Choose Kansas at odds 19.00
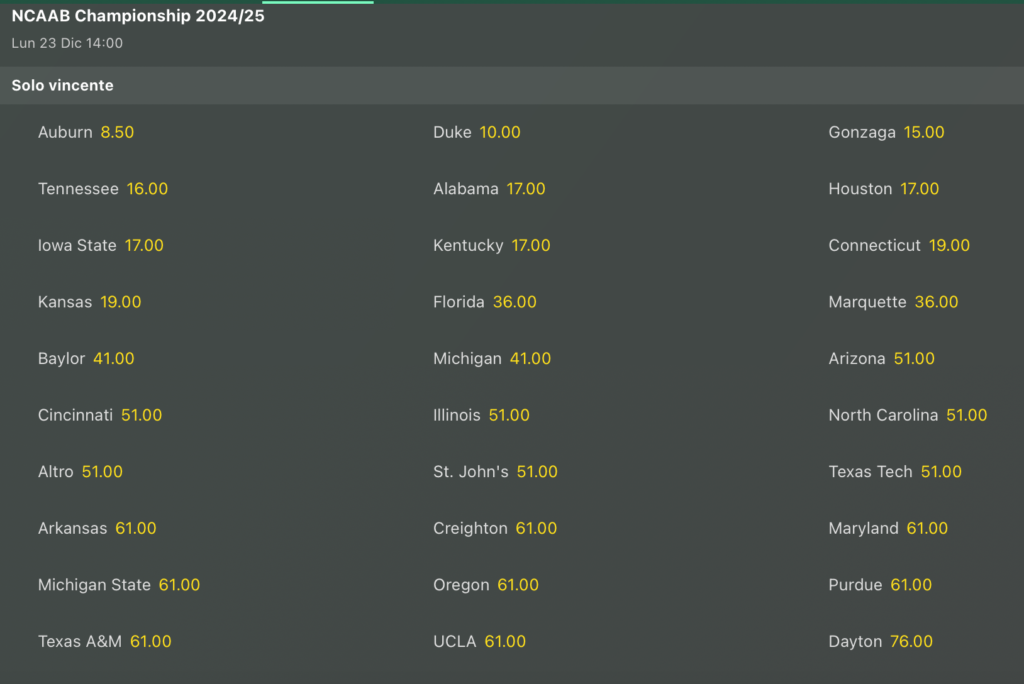 point(89,302)
